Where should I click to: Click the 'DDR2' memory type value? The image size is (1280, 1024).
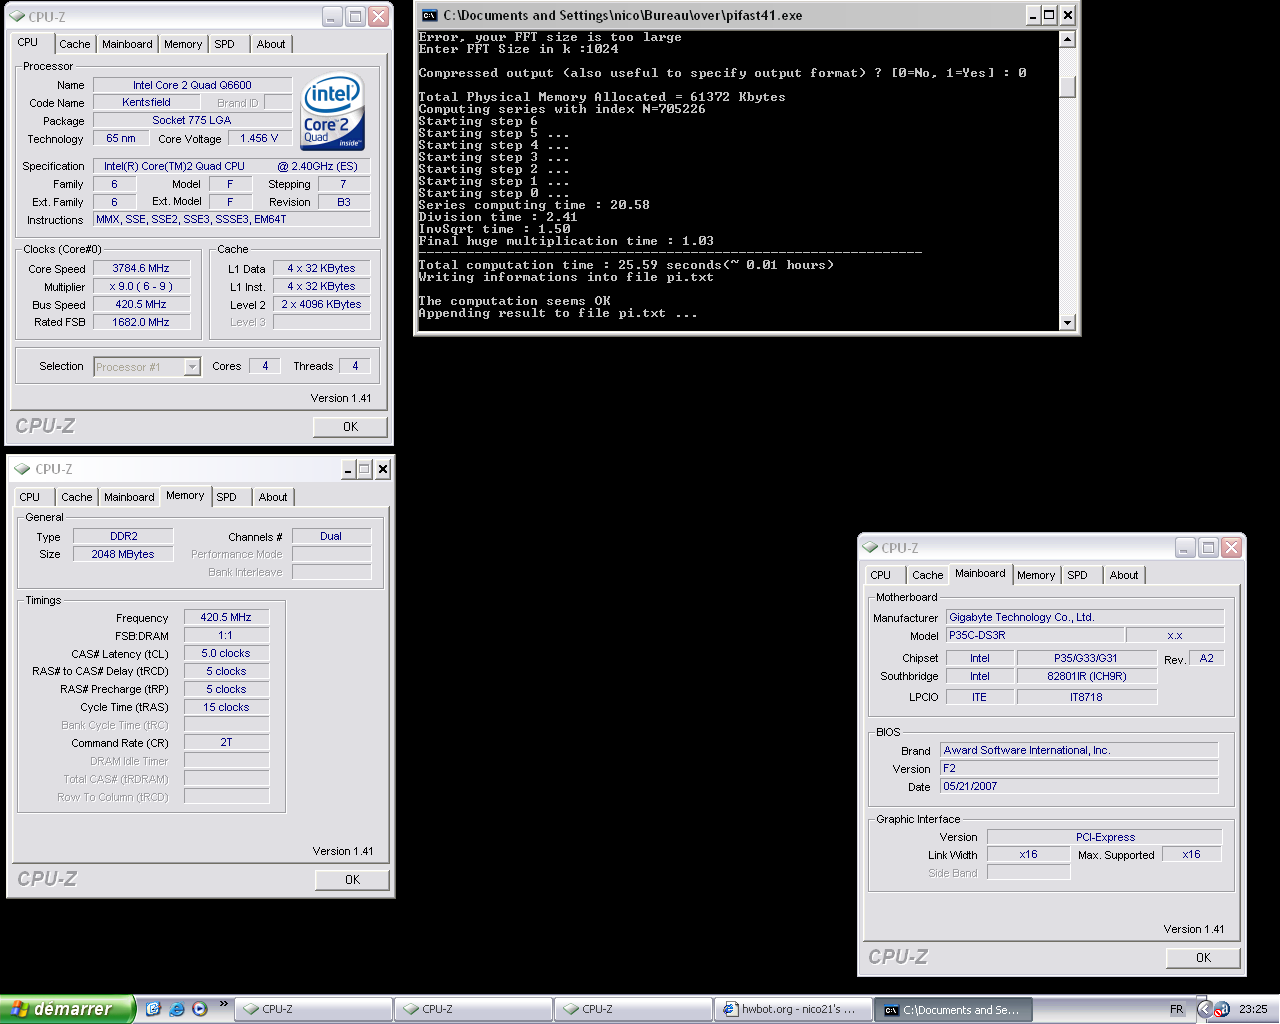point(124,536)
